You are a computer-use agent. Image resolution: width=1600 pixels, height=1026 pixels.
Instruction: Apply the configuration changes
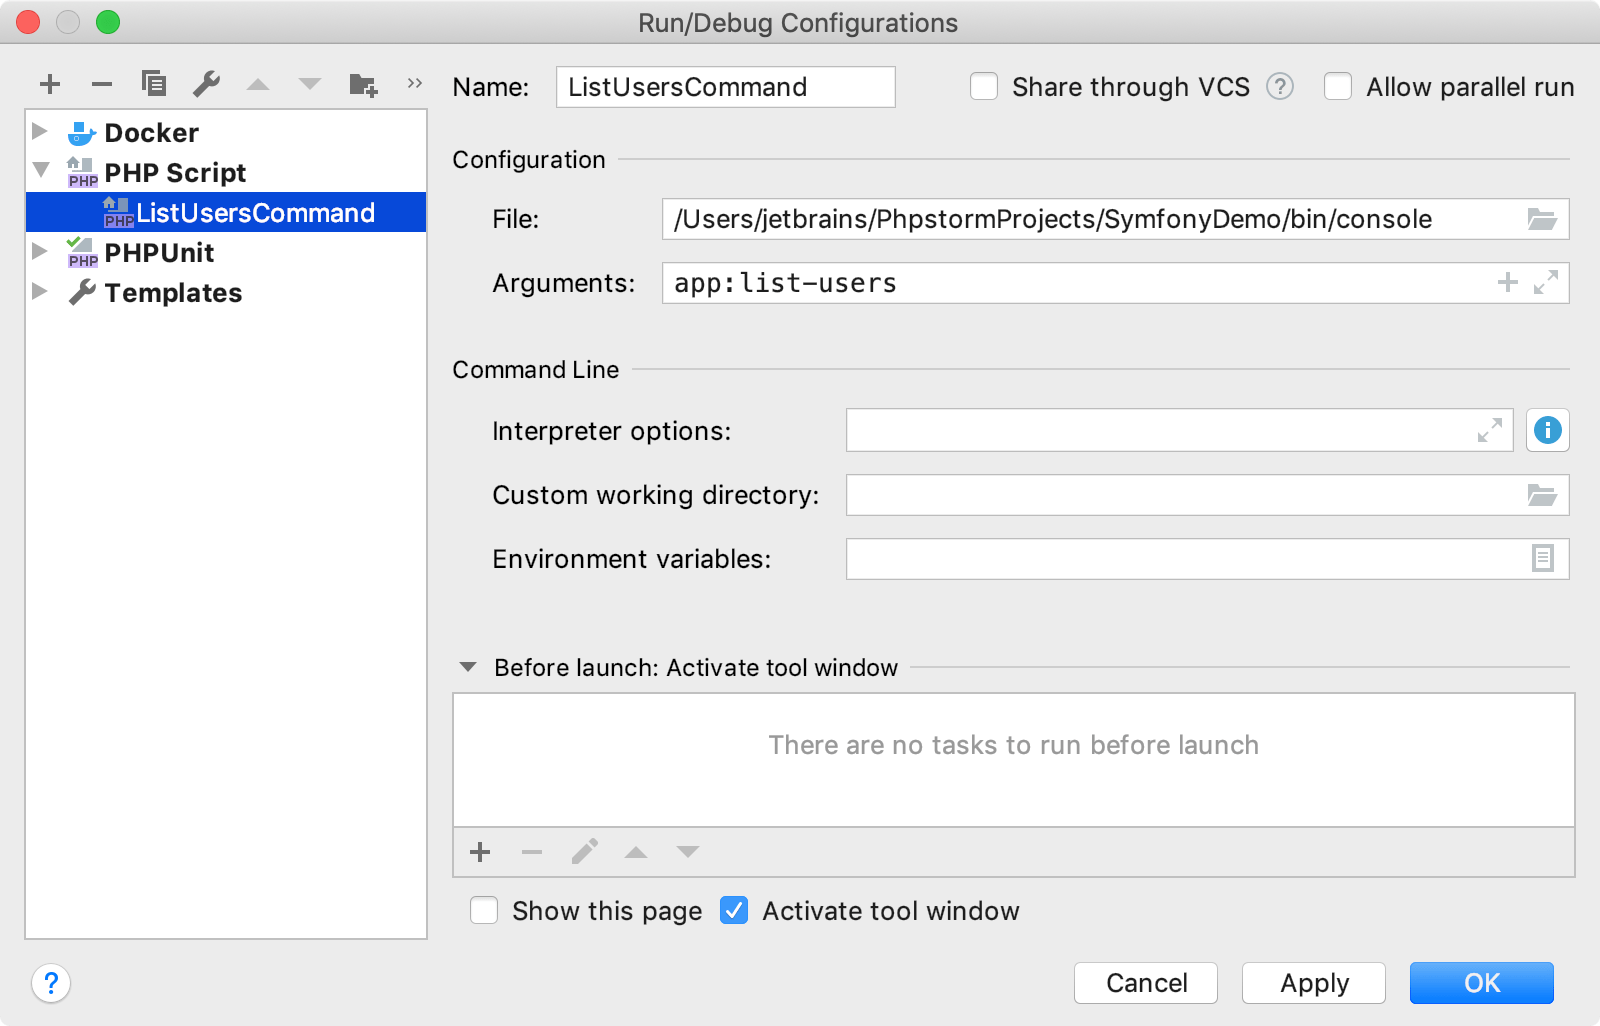[x=1313, y=983]
